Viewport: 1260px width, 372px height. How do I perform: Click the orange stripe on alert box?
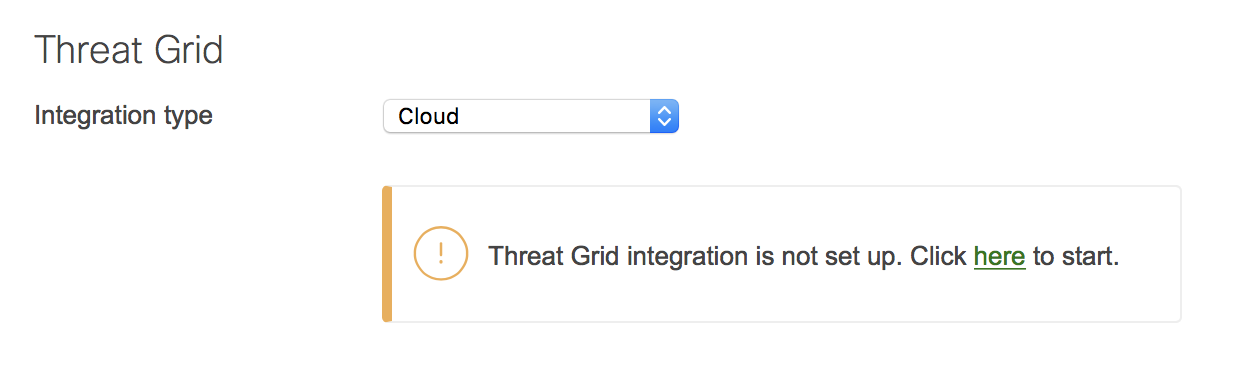pyautogui.click(x=387, y=254)
